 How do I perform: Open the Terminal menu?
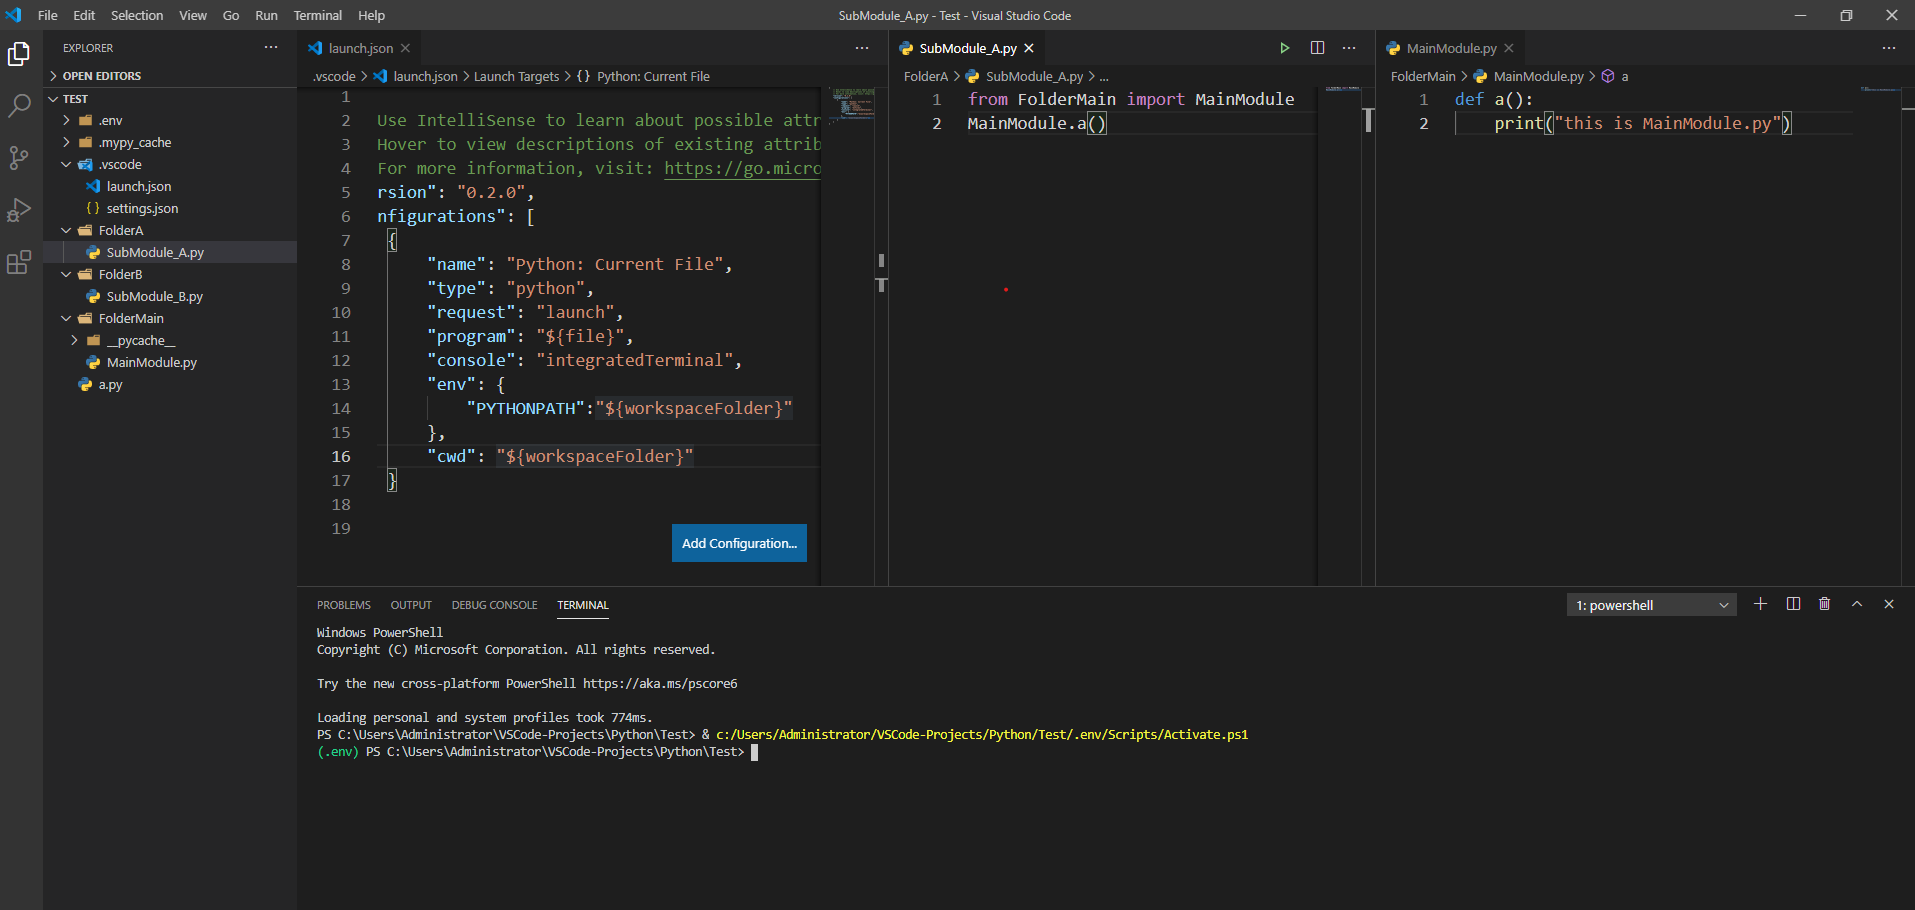click(x=317, y=15)
